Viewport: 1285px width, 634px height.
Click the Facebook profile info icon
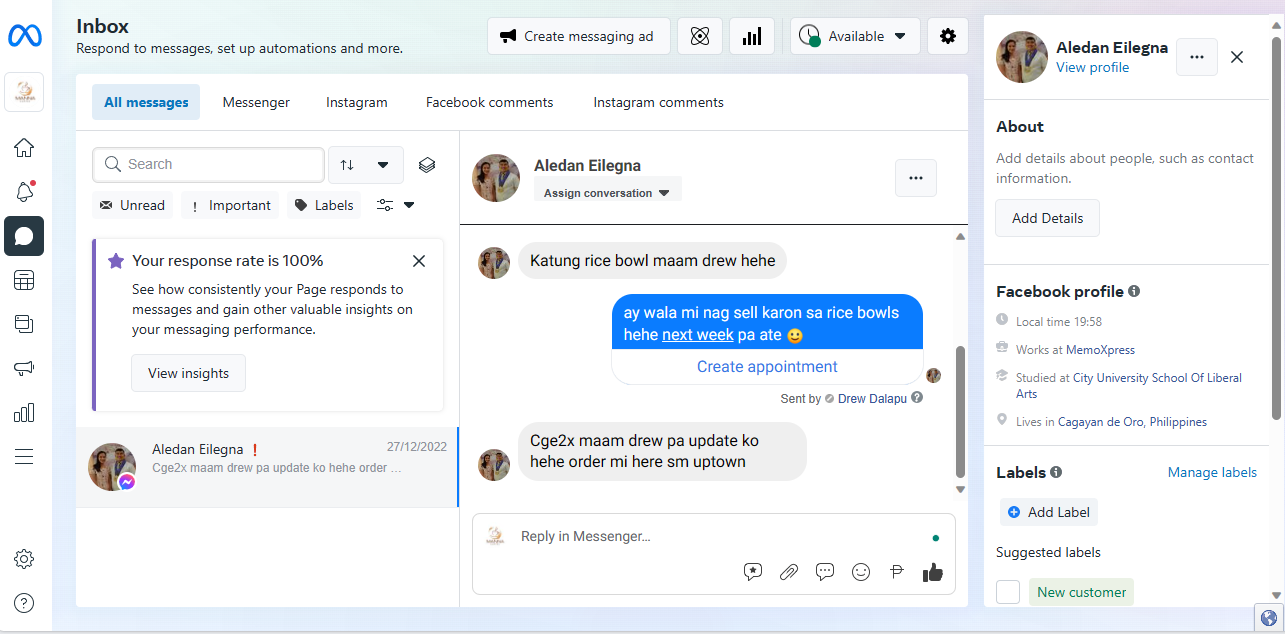[1134, 292]
